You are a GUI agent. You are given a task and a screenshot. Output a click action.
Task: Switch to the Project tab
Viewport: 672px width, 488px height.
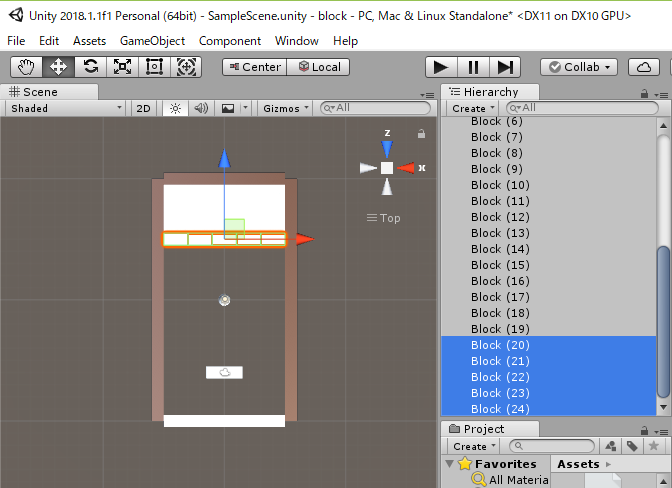click(490, 429)
